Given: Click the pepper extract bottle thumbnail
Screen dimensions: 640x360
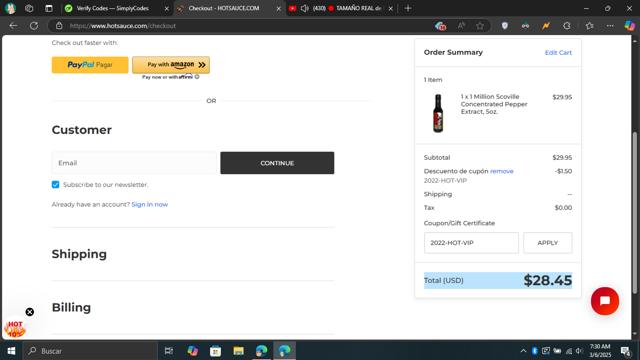Looking at the screenshot, I should pyautogui.click(x=438, y=113).
